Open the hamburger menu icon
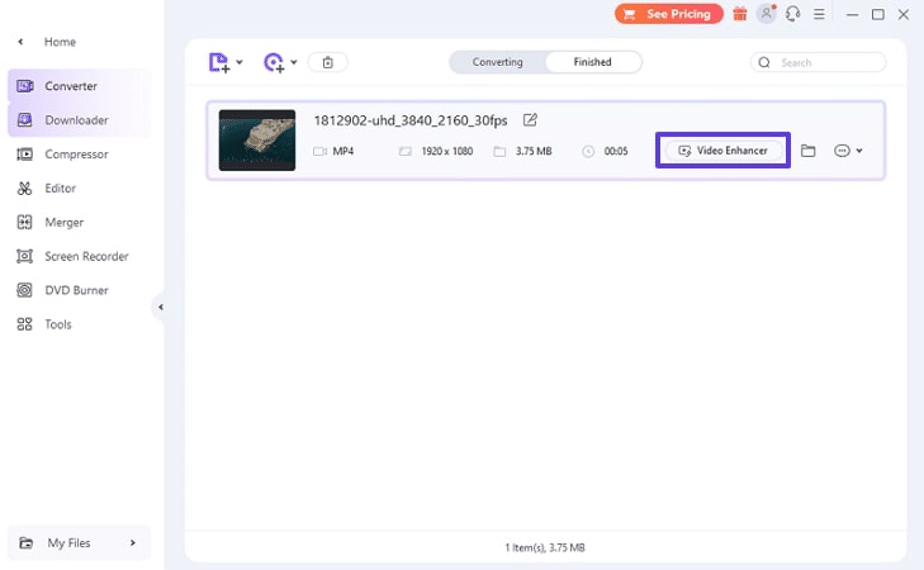Image resolution: width=924 pixels, height=570 pixels. (x=819, y=14)
